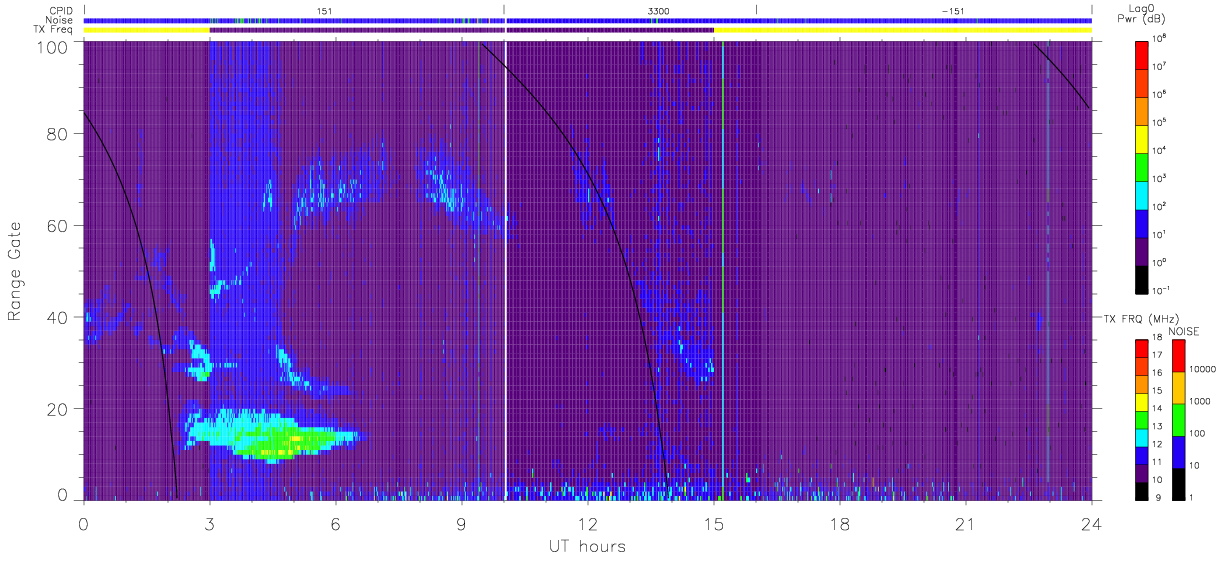
Task: Click the 12 tick on UT hours axis
Action: click(x=587, y=522)
